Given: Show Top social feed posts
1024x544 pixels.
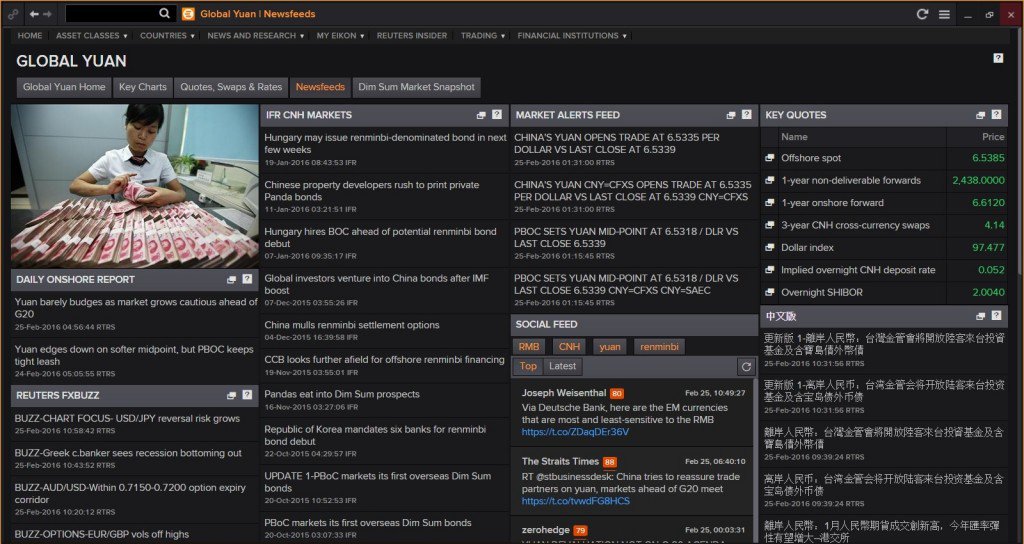Looking at the screenshot, I should point(528,366).
